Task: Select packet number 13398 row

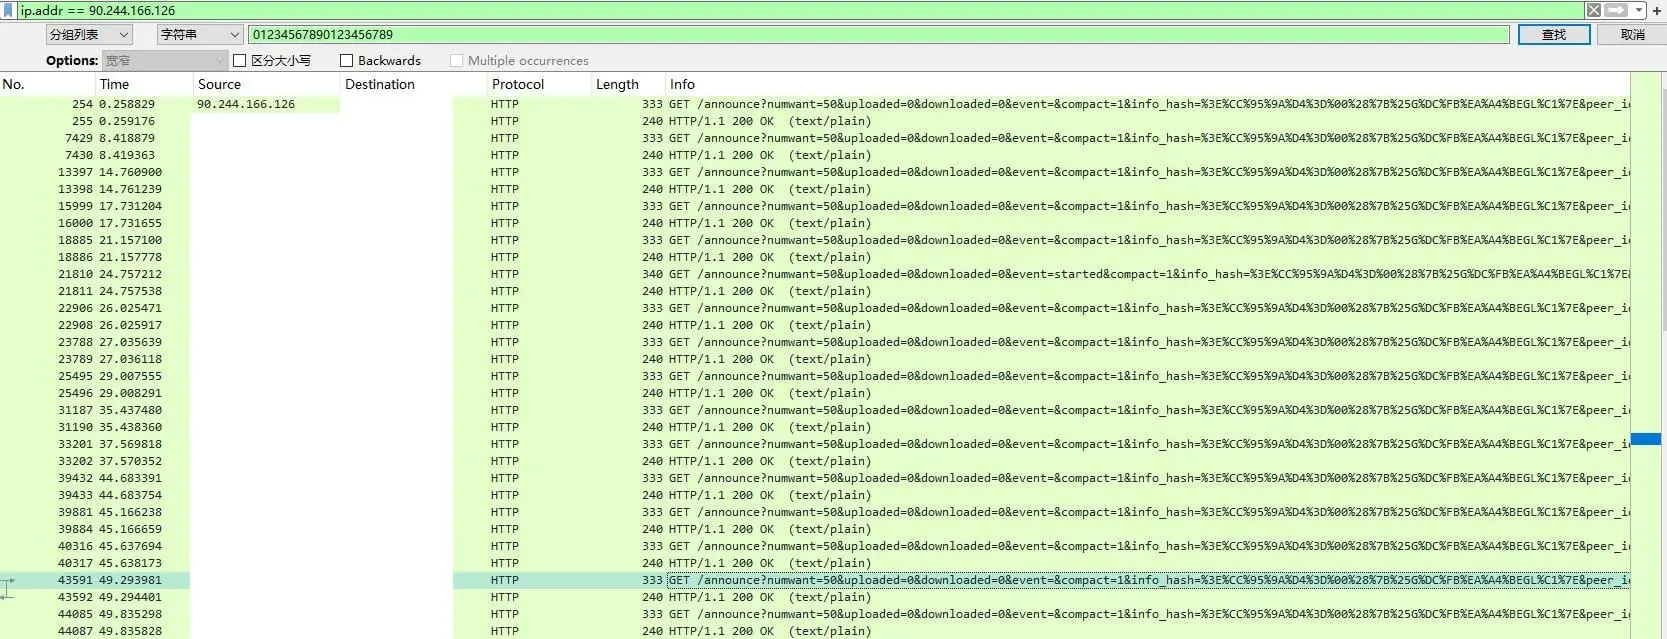Action: [x=815, y=189]
